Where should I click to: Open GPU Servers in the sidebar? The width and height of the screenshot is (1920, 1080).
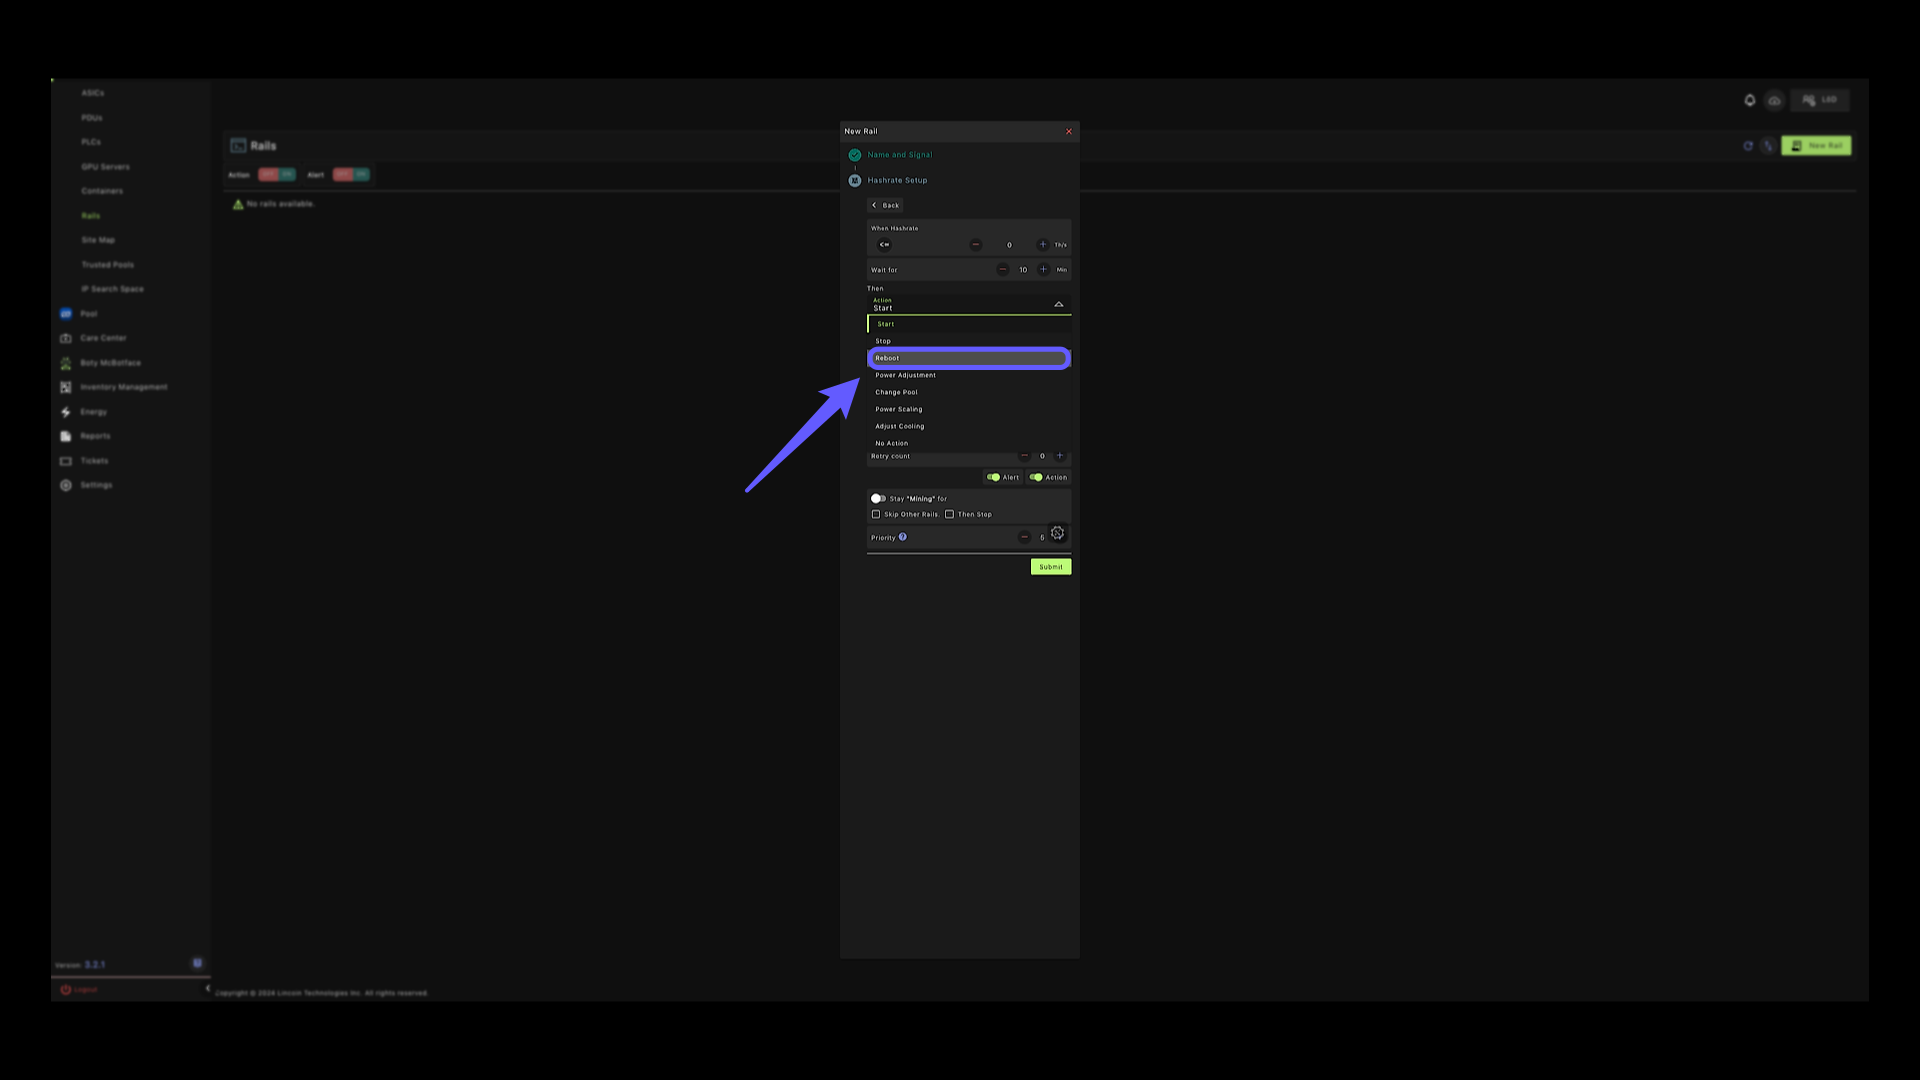click(x=105, y=167)
